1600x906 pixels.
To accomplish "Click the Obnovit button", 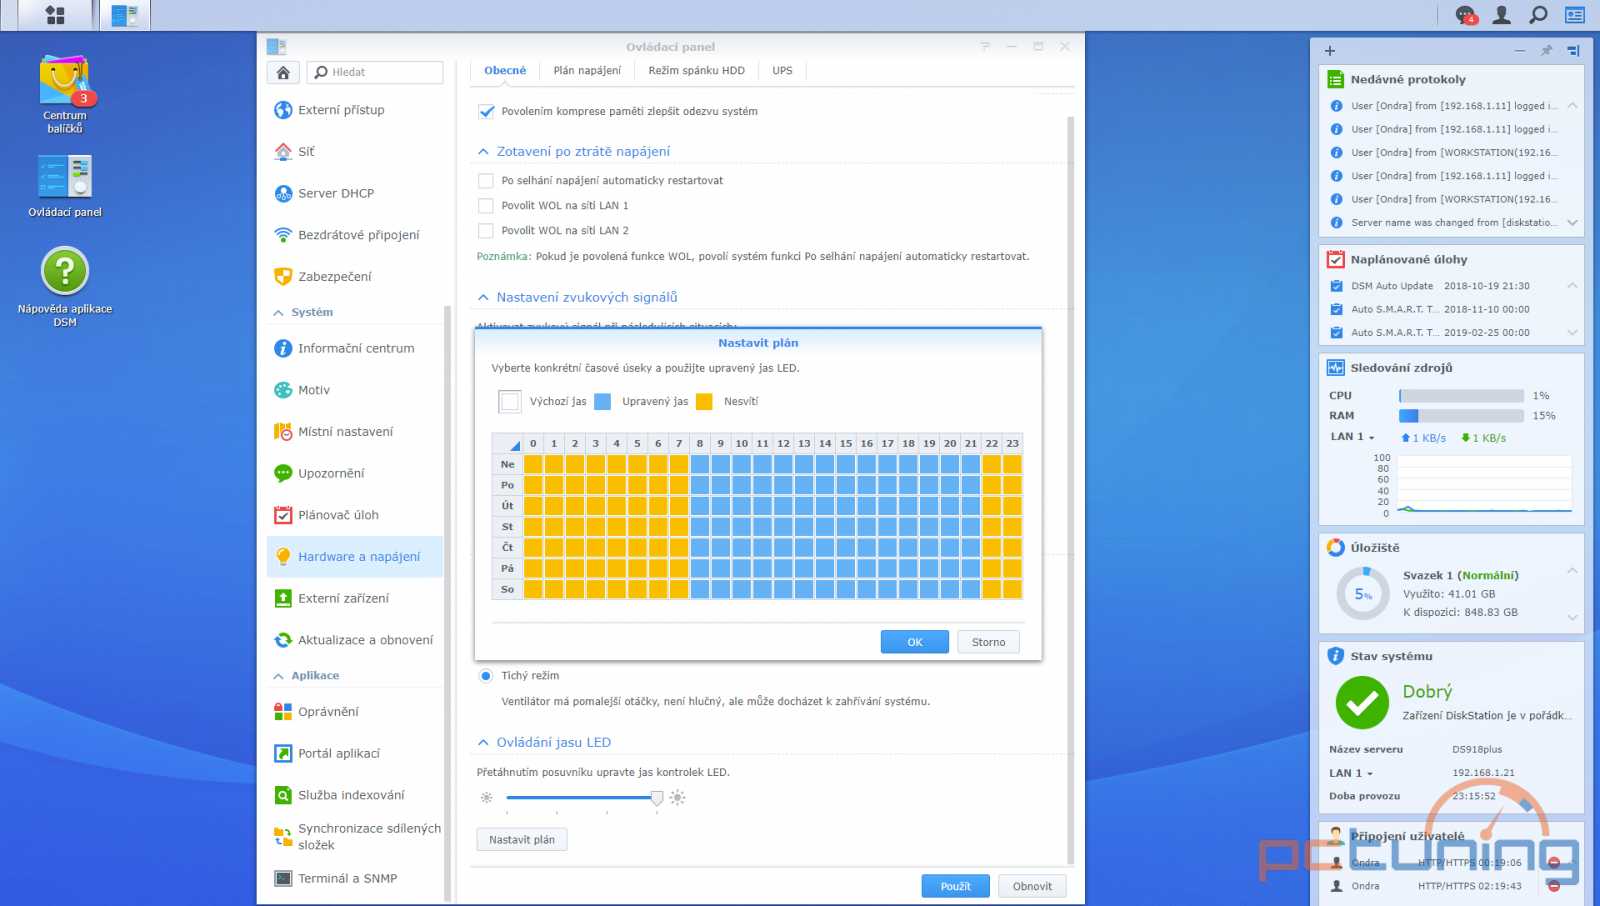I will point(1032,886).
